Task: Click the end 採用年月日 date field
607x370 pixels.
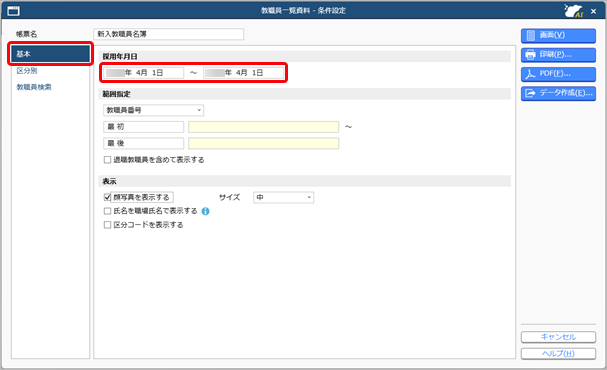Action: (x=243, y=73)
